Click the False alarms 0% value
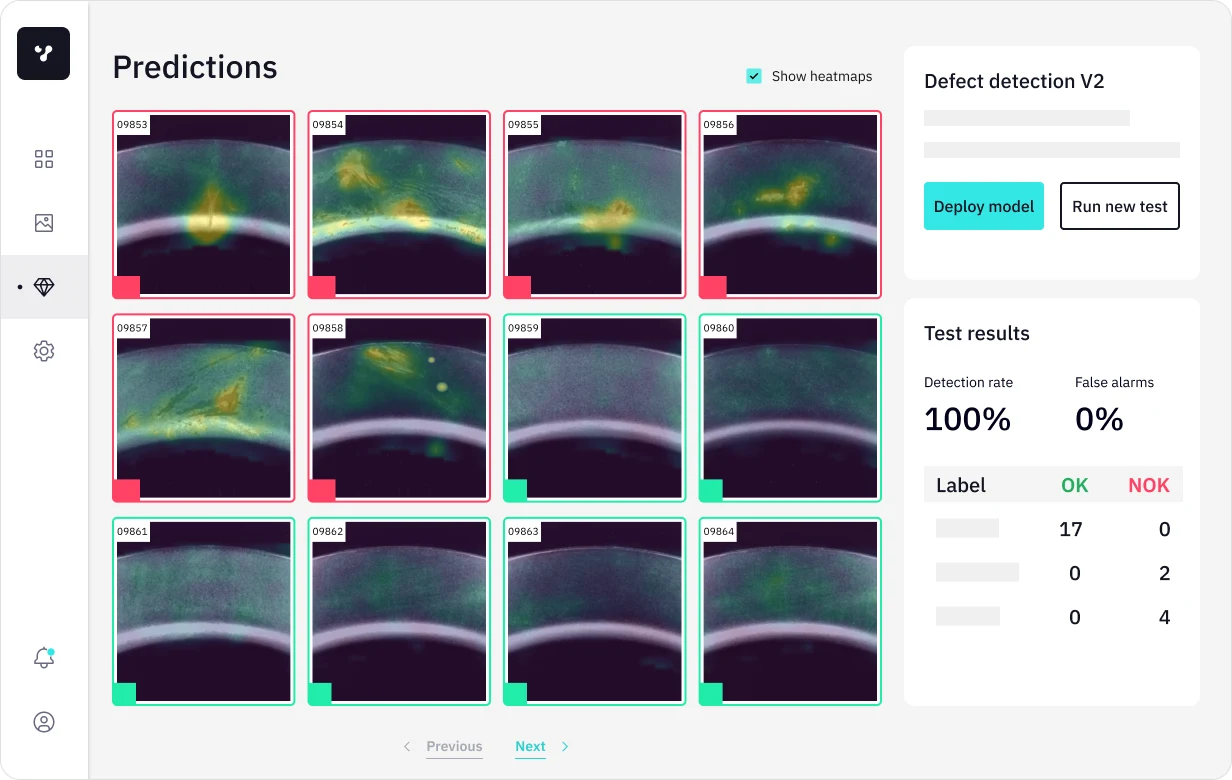 pos(1099,420)
